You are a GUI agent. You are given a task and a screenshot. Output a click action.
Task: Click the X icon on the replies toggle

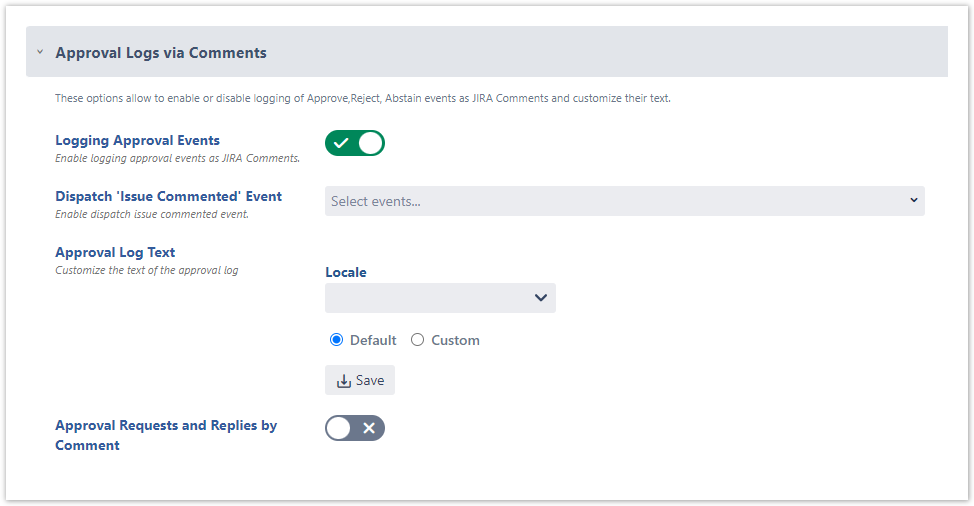[369, 428]
